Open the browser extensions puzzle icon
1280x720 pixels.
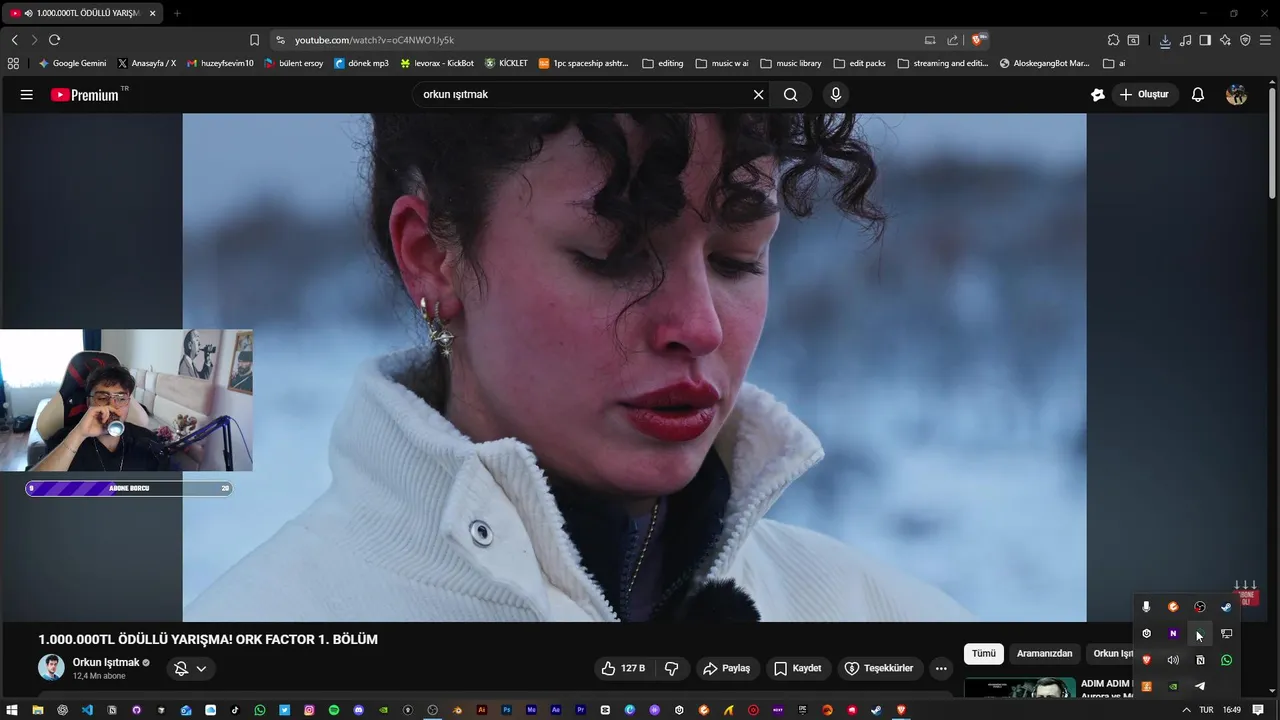(1113, 40)
